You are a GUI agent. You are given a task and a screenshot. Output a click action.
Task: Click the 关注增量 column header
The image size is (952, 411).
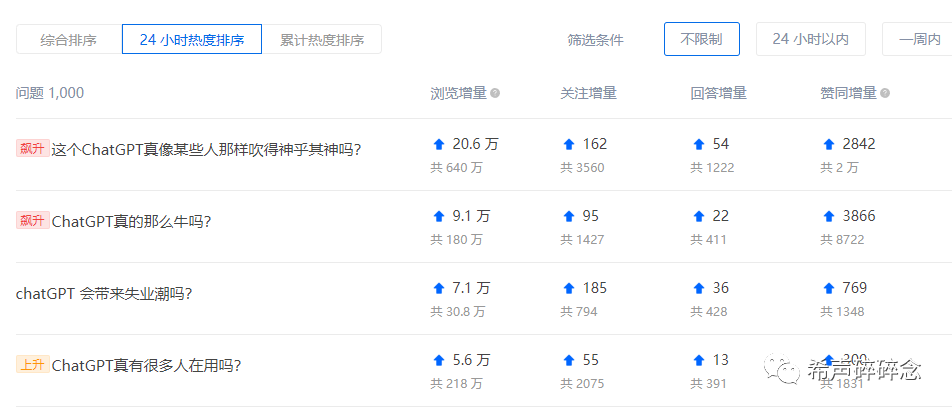588,93
